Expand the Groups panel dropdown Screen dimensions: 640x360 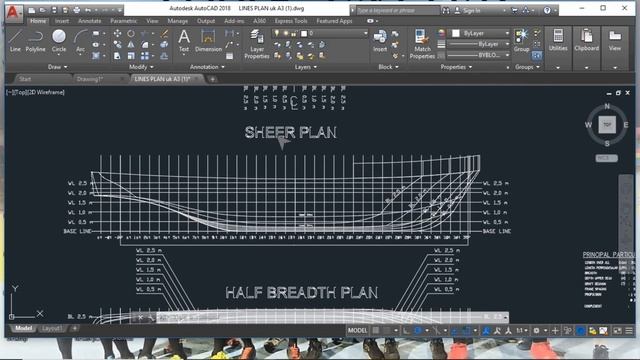(527, 67)
